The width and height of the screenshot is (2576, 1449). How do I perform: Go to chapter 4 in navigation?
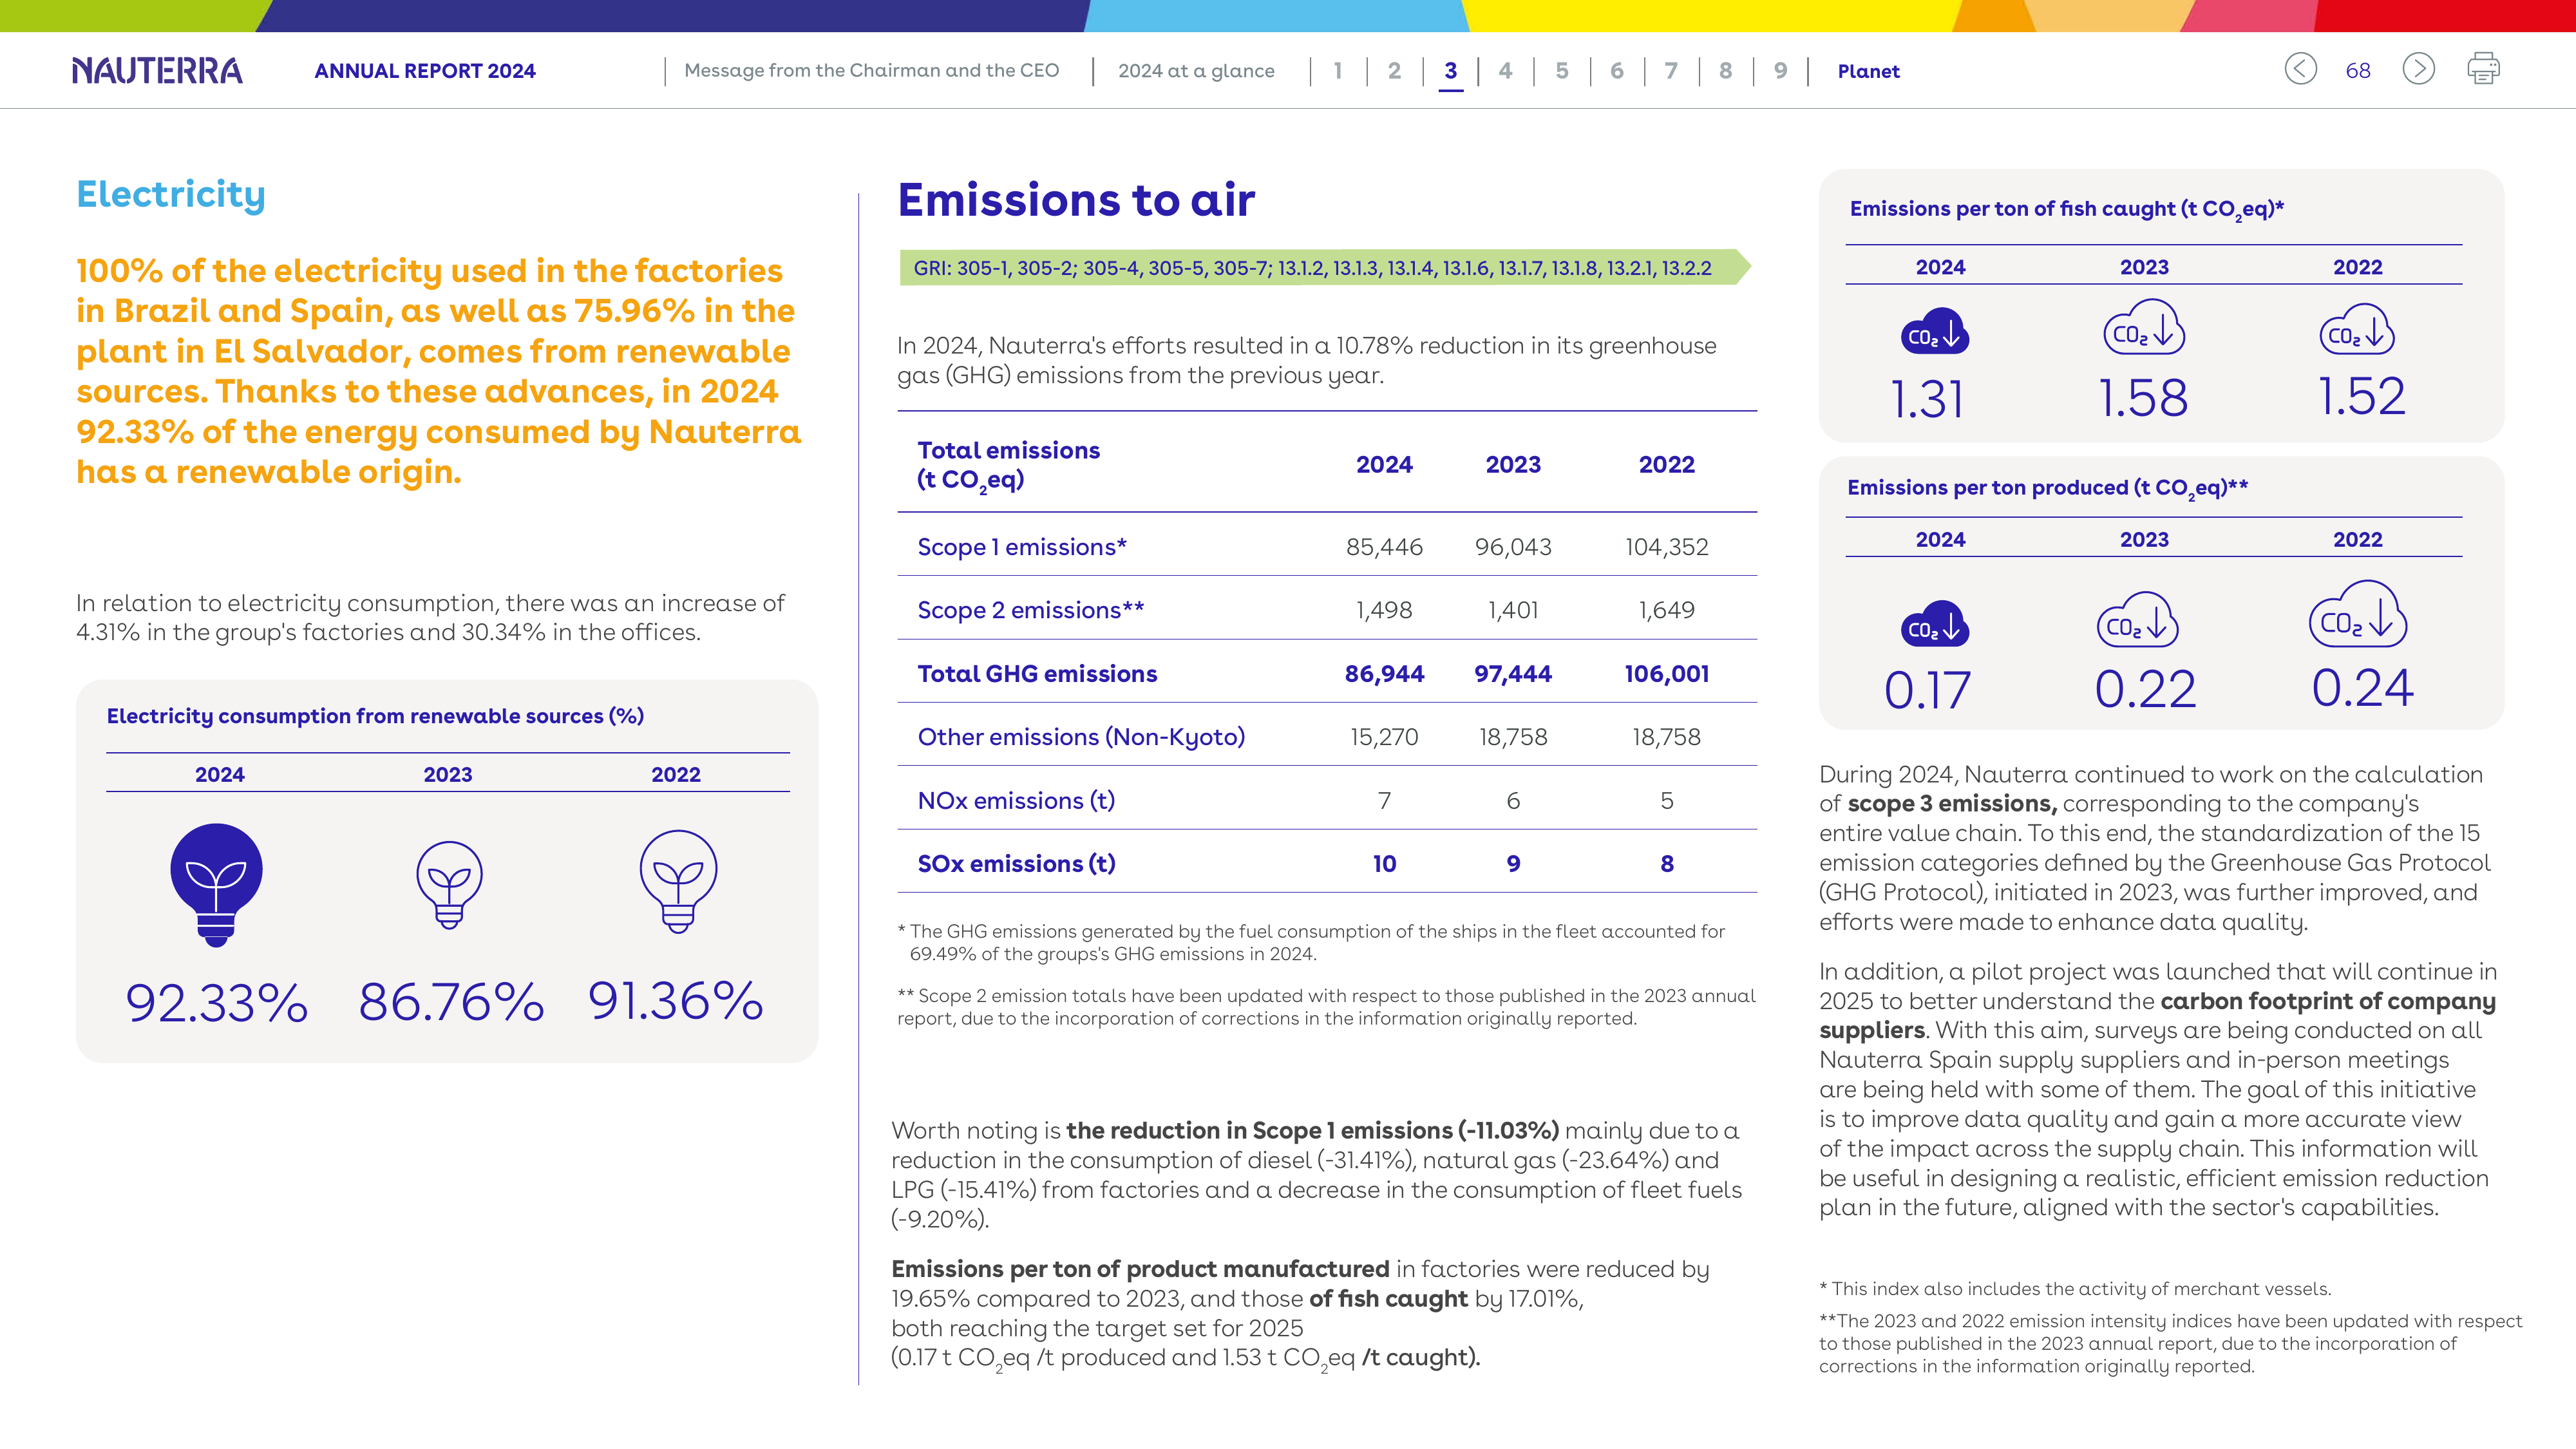[x=1505, y=71]
